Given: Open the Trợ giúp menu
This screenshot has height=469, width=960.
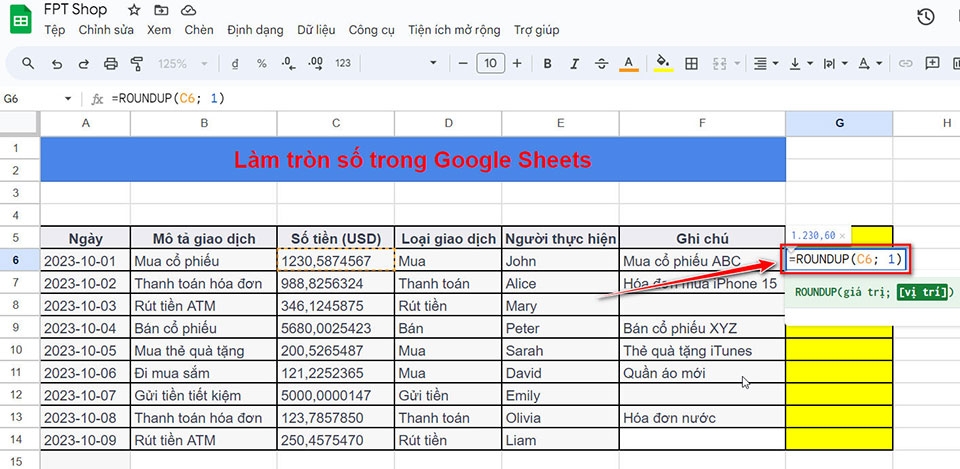Looking at the screenshot, I should pyautogui.click(x=536, y=30).
